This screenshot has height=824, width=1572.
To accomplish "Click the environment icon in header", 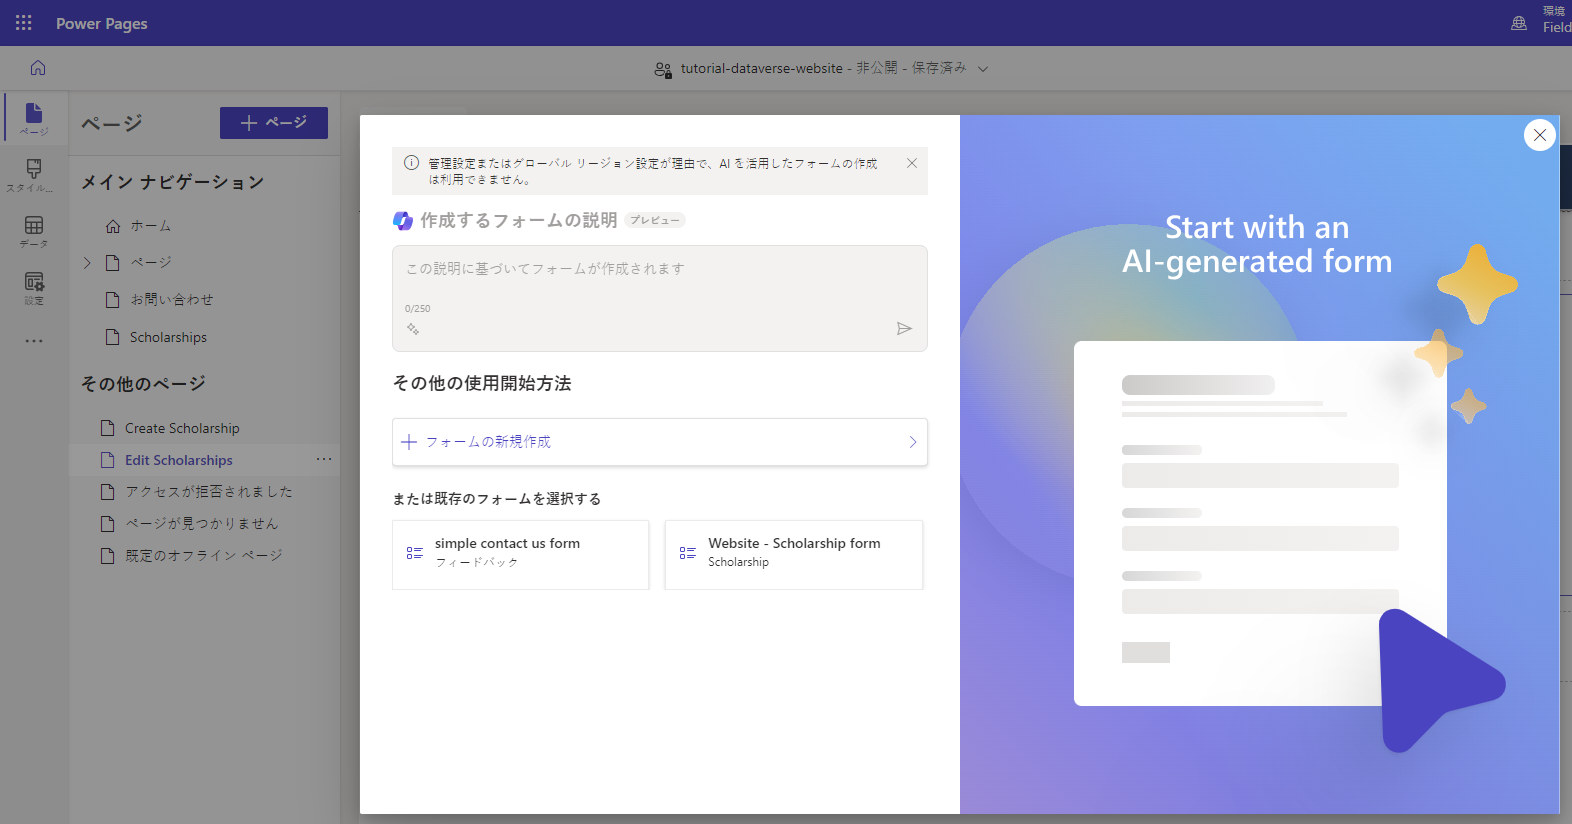I will click(x=1519, y=23).
